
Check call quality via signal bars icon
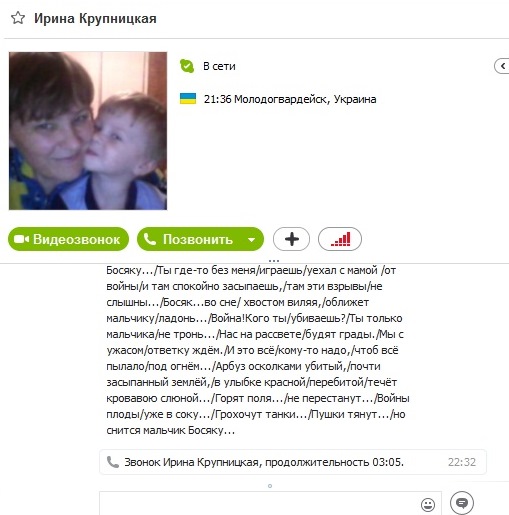pyautogui.click(x=340, y=239)
